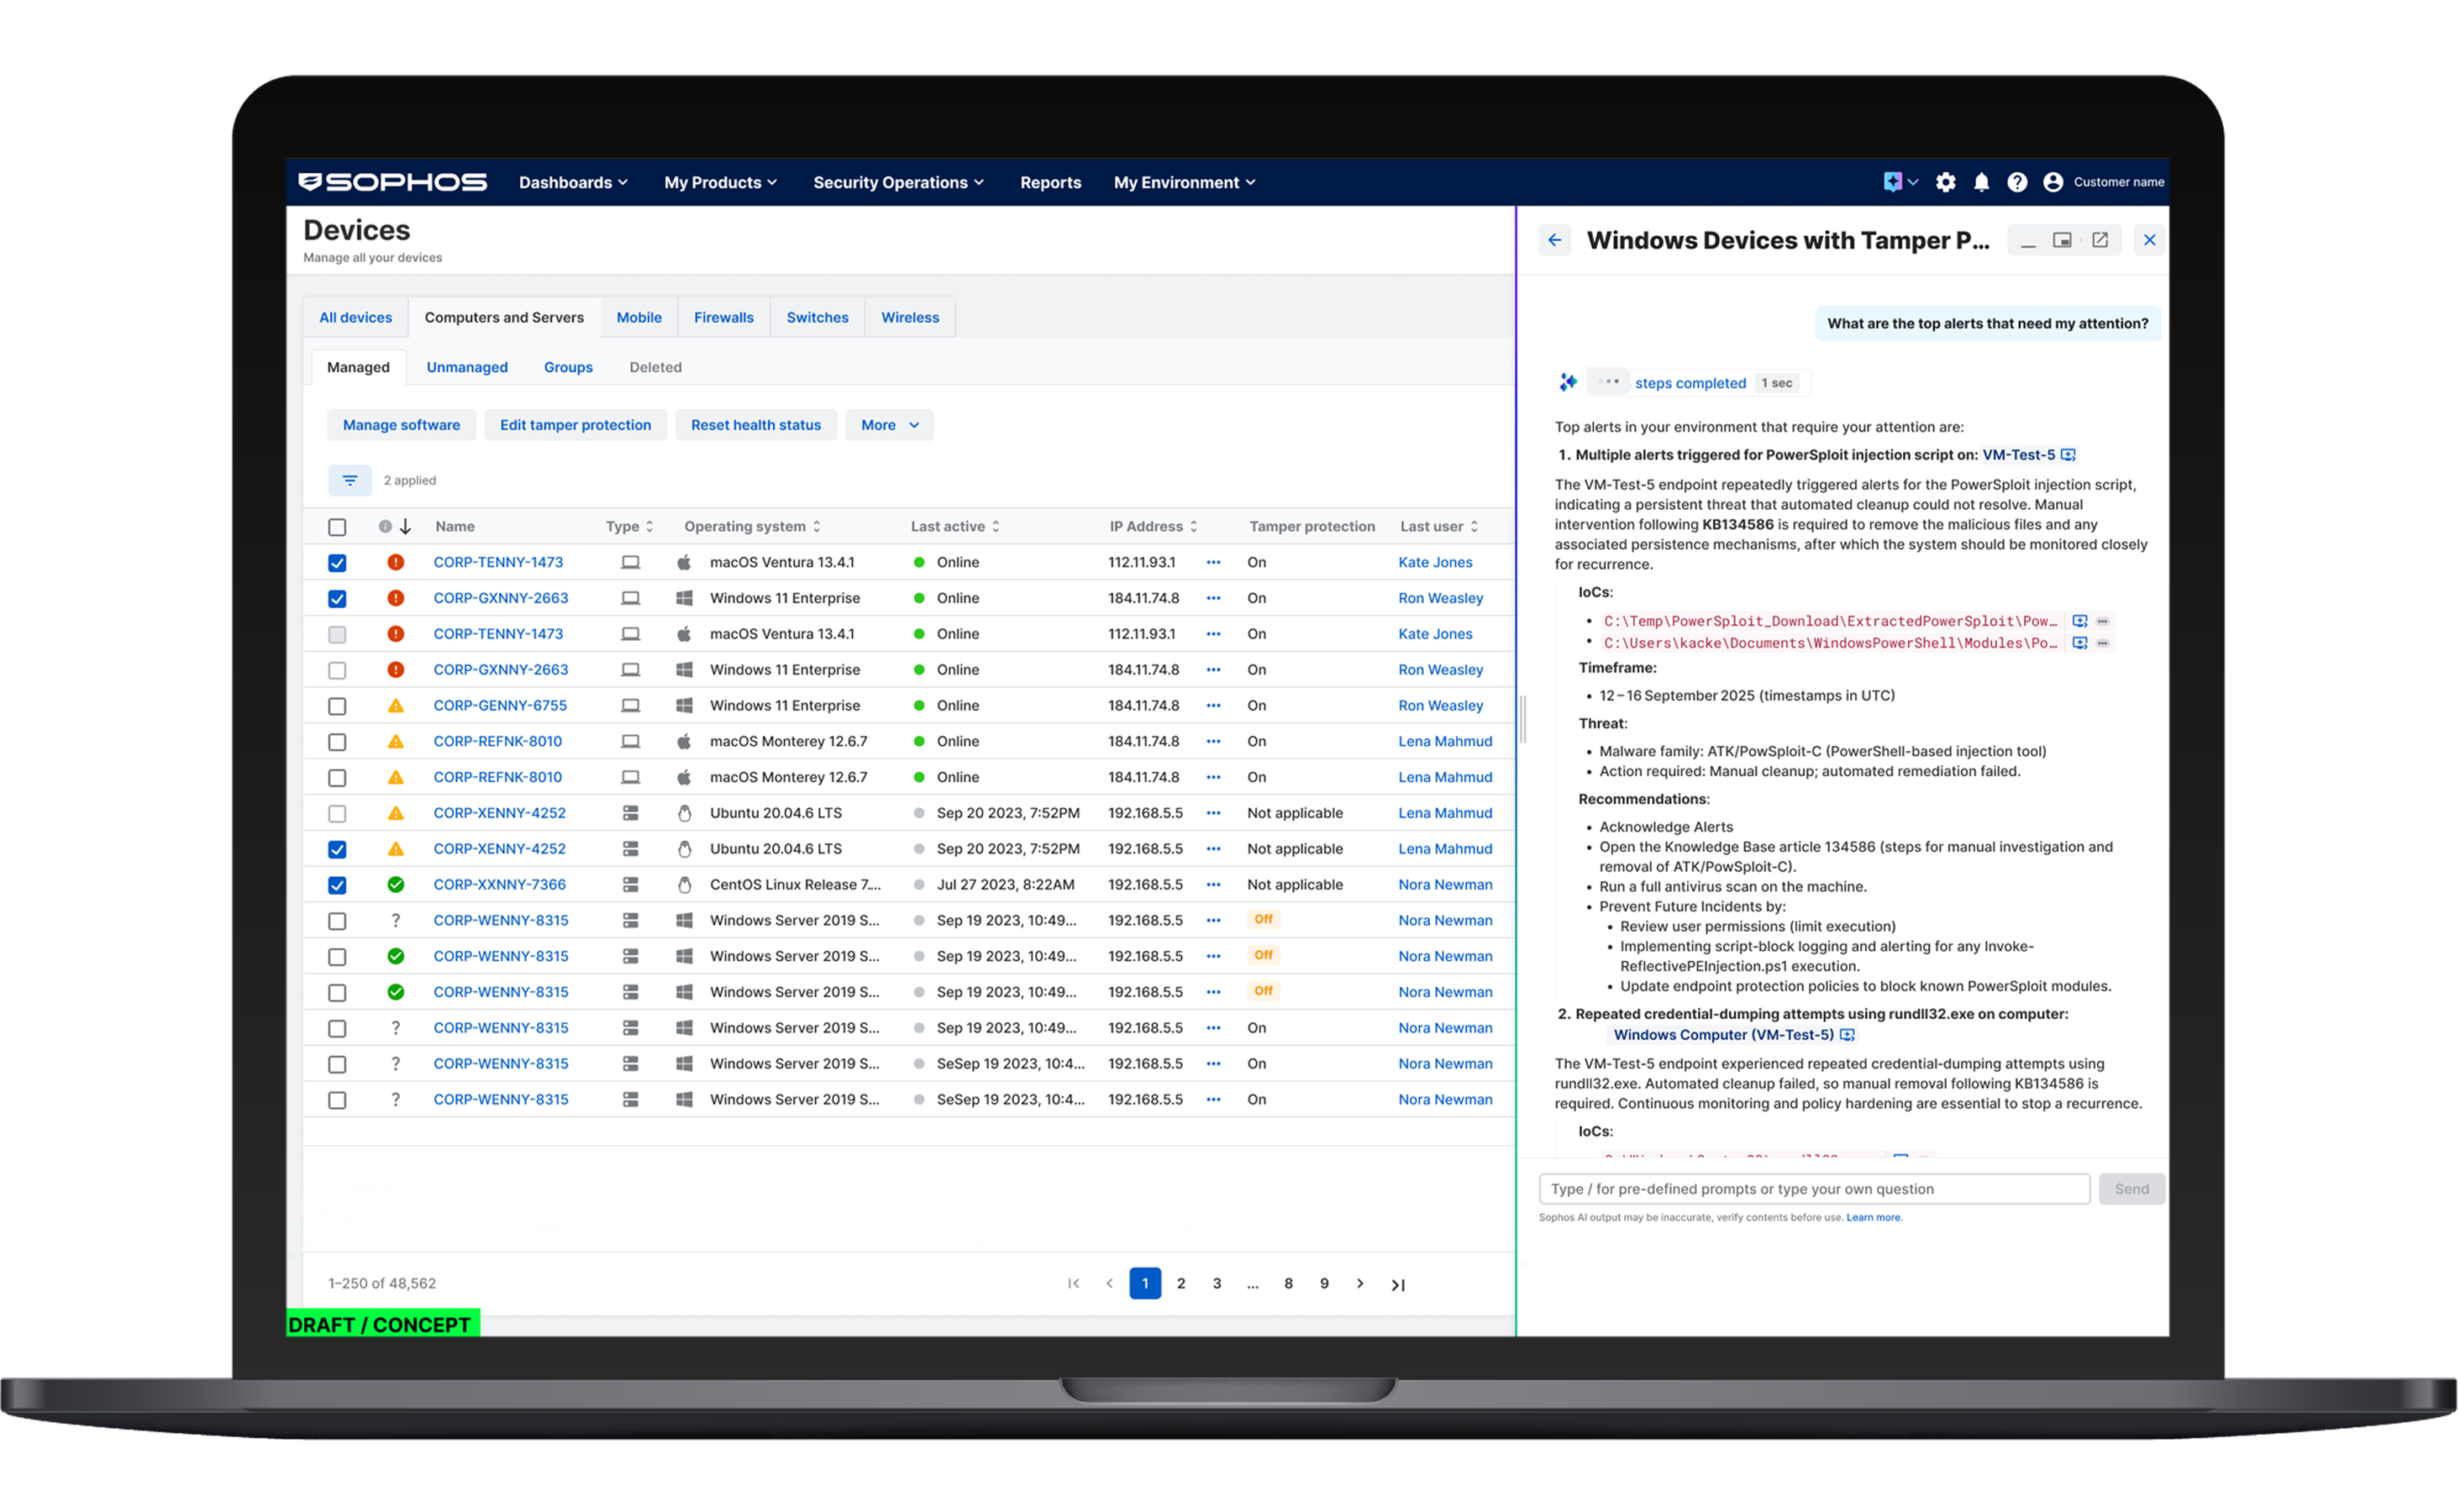2460x1512 pixels.
Task: Uncheck the checked CORP-XENNY-4252 row
Action: pyautogui.click(x=337, y=849)
